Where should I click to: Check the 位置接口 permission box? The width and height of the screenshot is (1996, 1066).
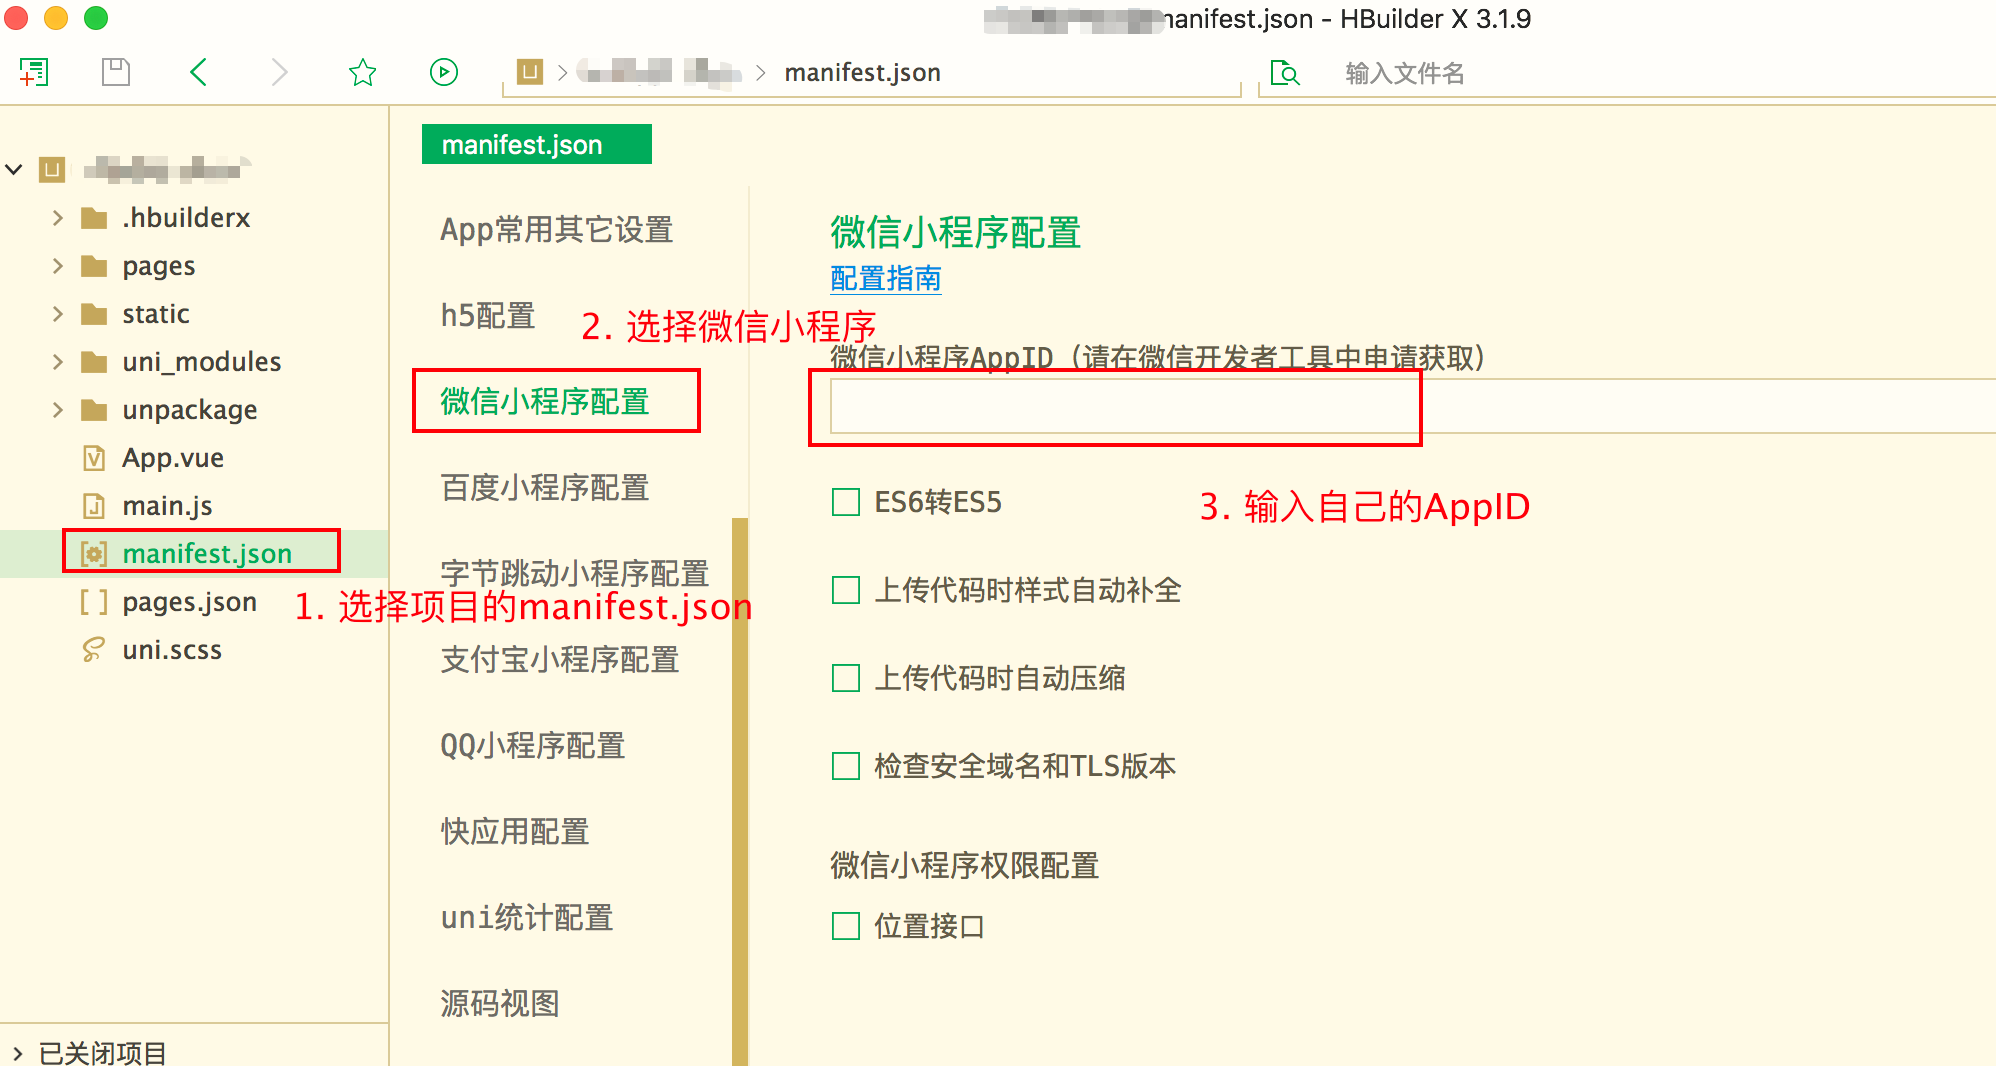point(846,926)
